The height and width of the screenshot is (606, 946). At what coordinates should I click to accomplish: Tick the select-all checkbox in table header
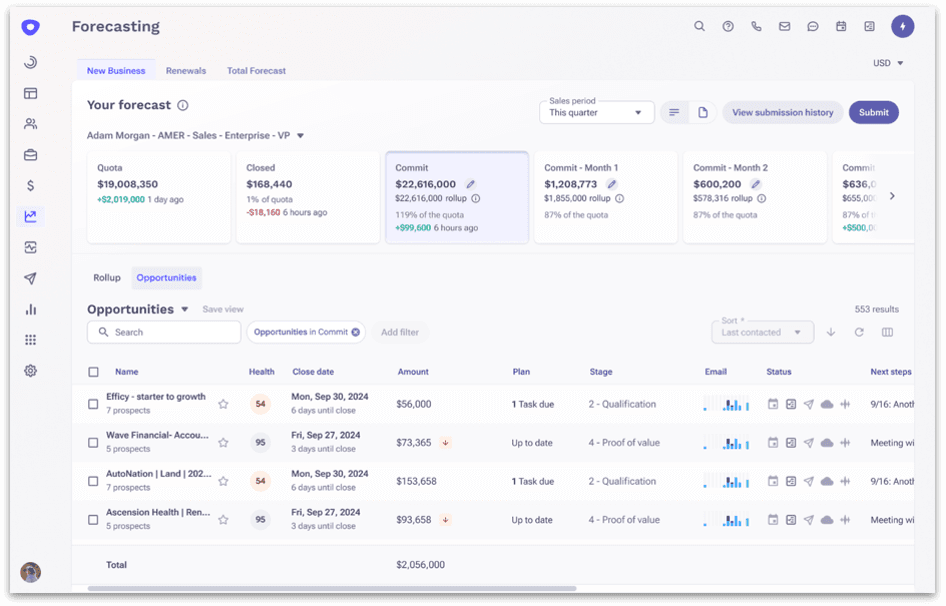click(93, 372)
